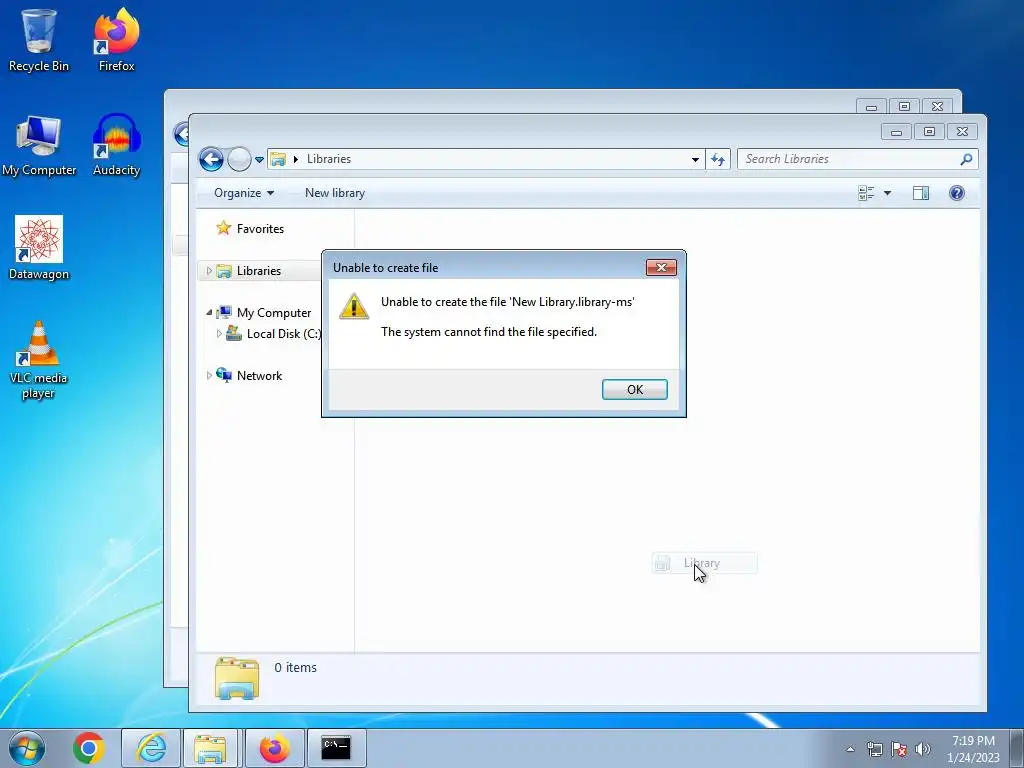Image resolution: width=1024 pixels, height=768 pixels.
Task: Click the Libraries icon in address bar
Action: (x=278, y=159)
